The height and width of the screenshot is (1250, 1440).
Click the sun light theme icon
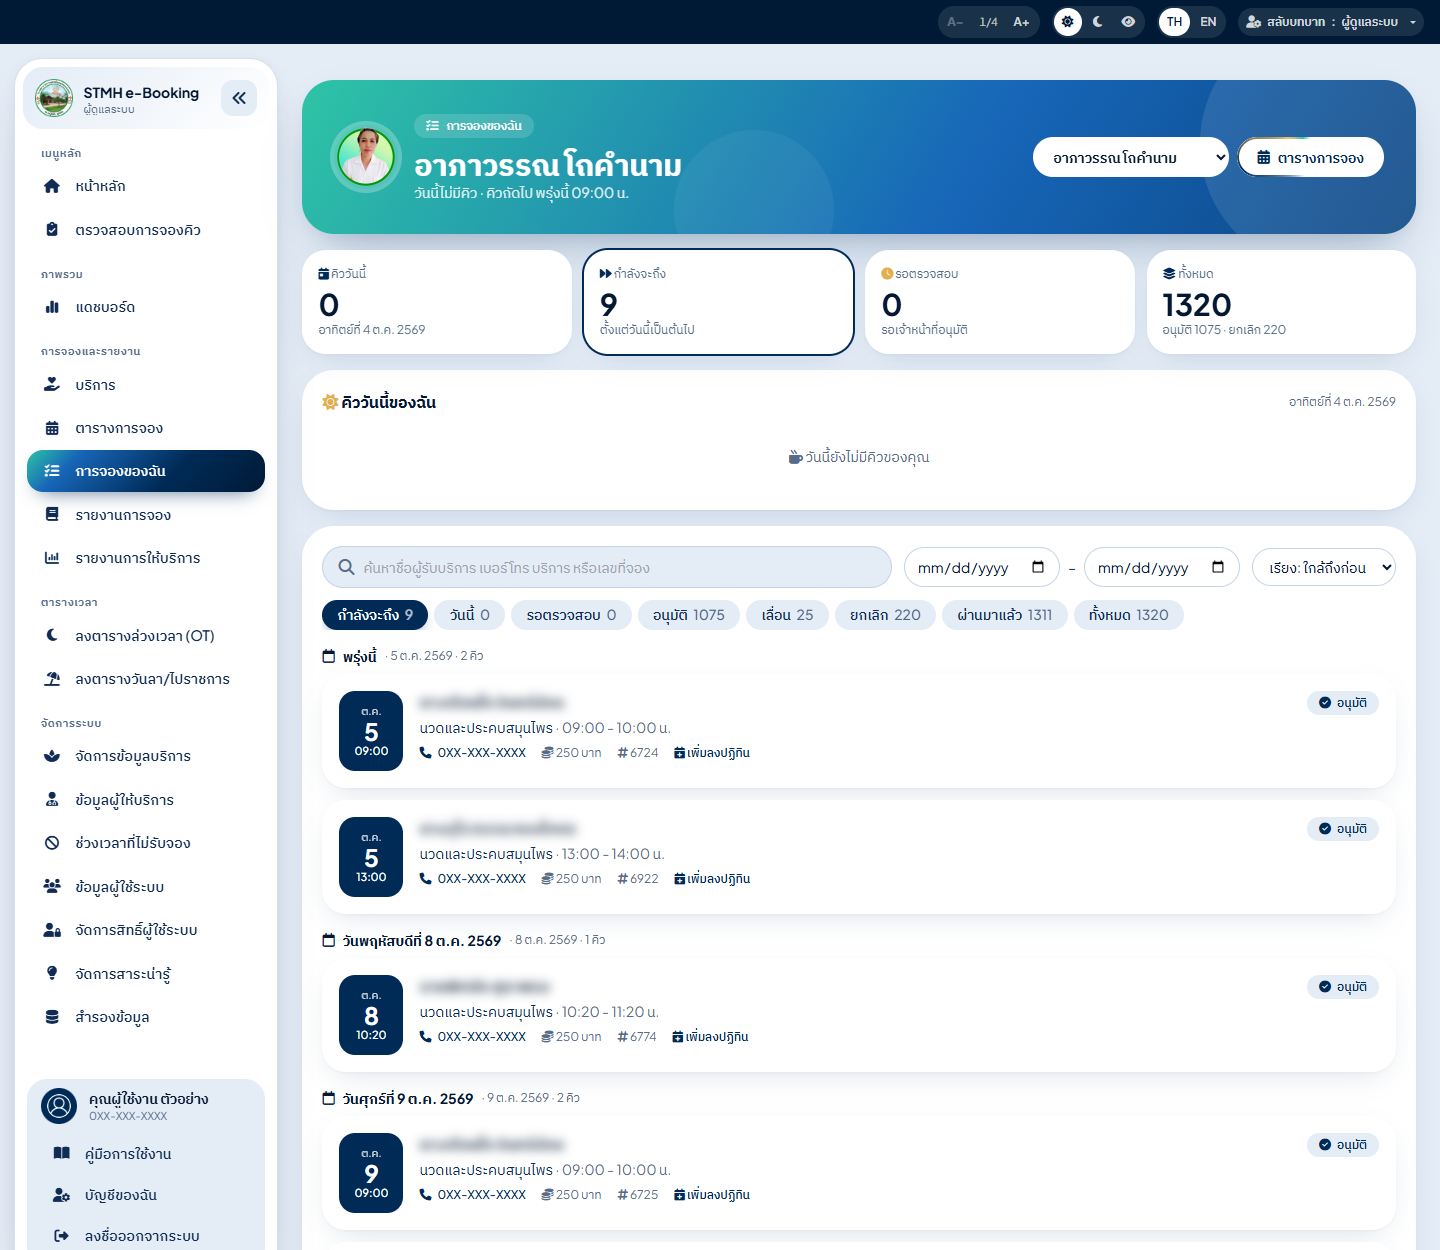1068,22
